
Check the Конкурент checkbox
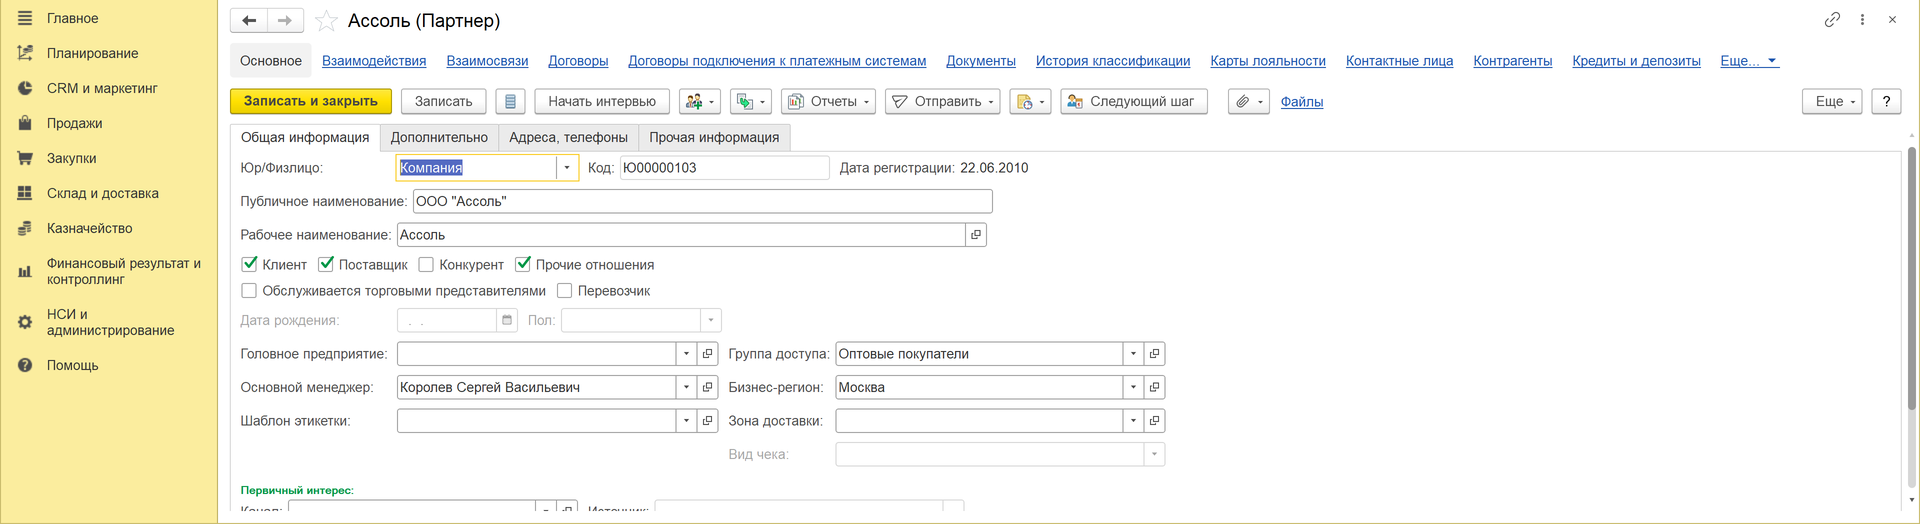pos(426,264)
